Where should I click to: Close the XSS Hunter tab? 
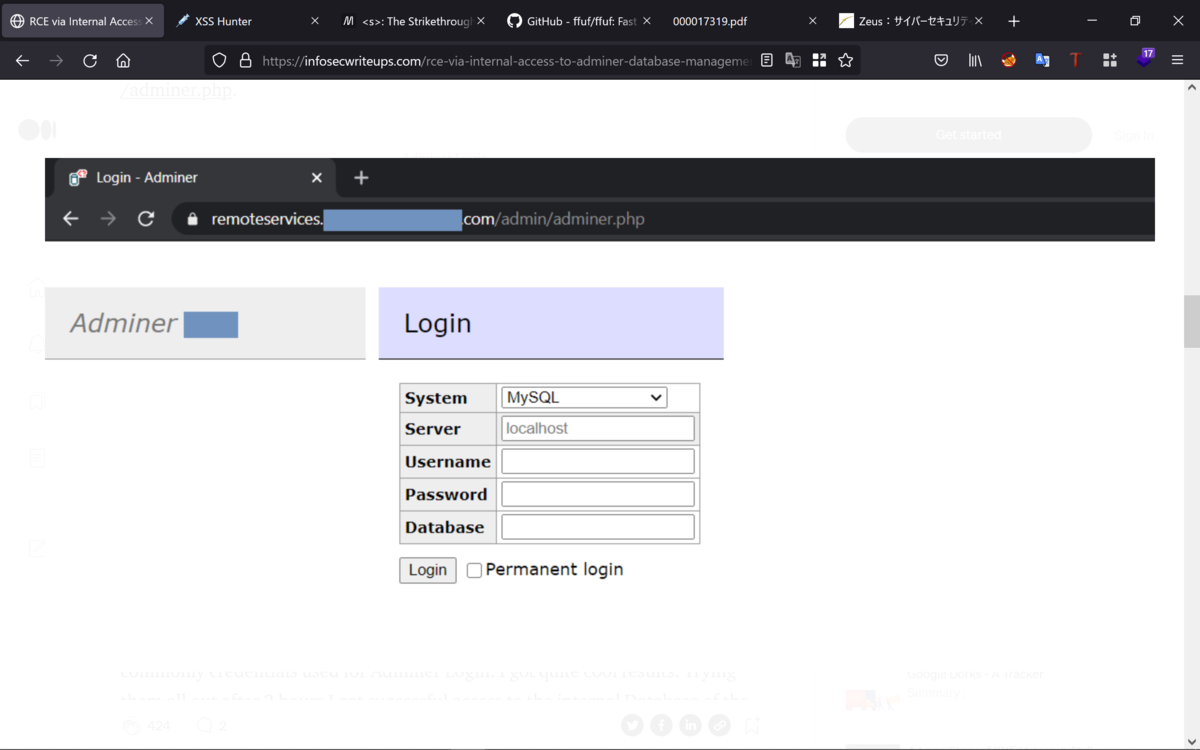315,21
